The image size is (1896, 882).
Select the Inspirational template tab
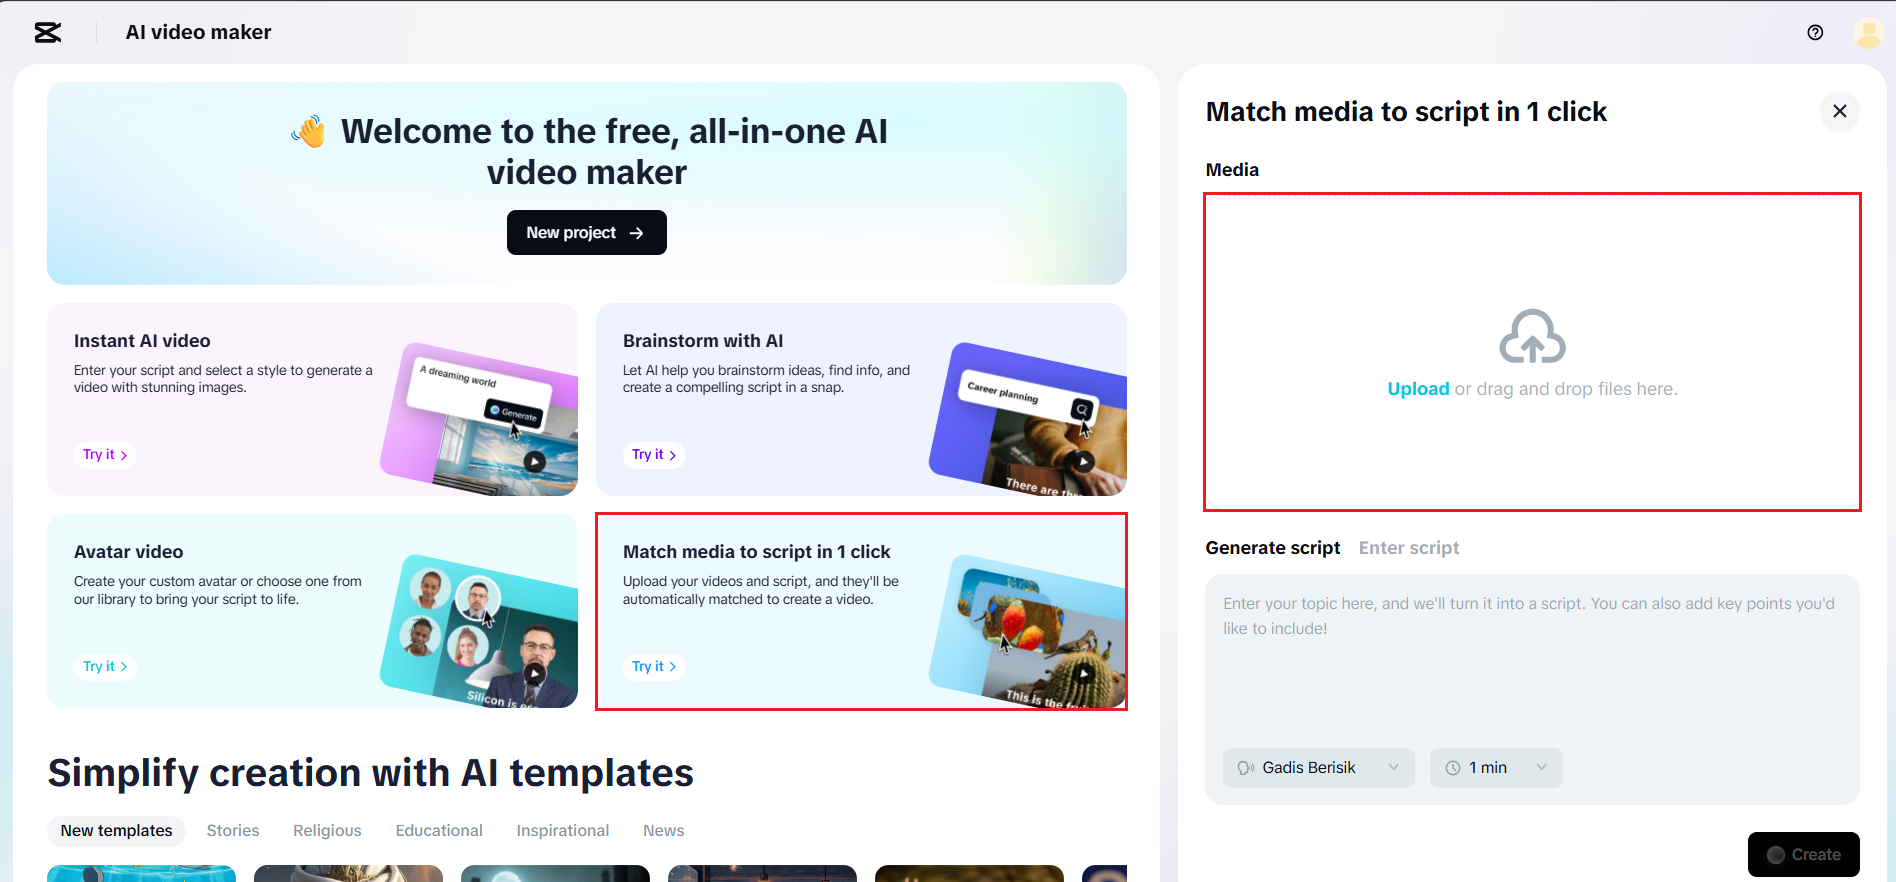(562, 831)
